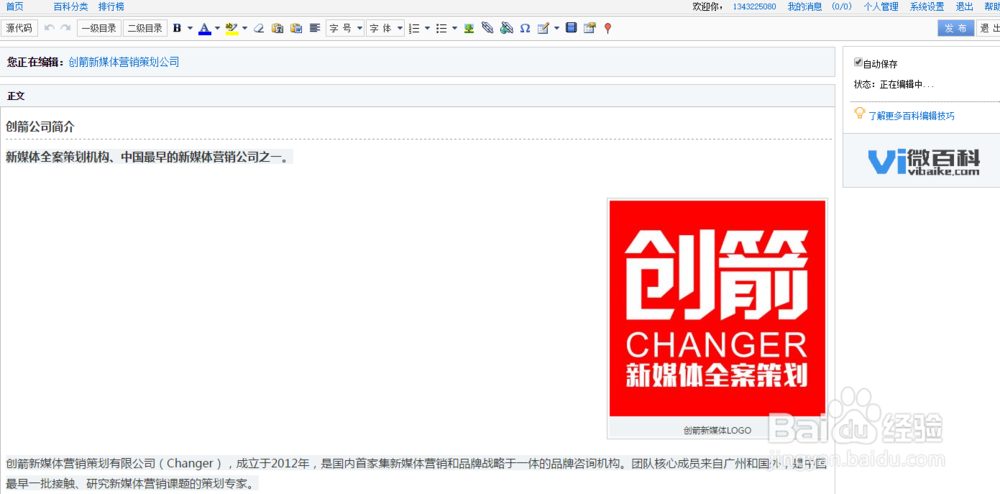Click the redo arrow icon

(65, 28)
